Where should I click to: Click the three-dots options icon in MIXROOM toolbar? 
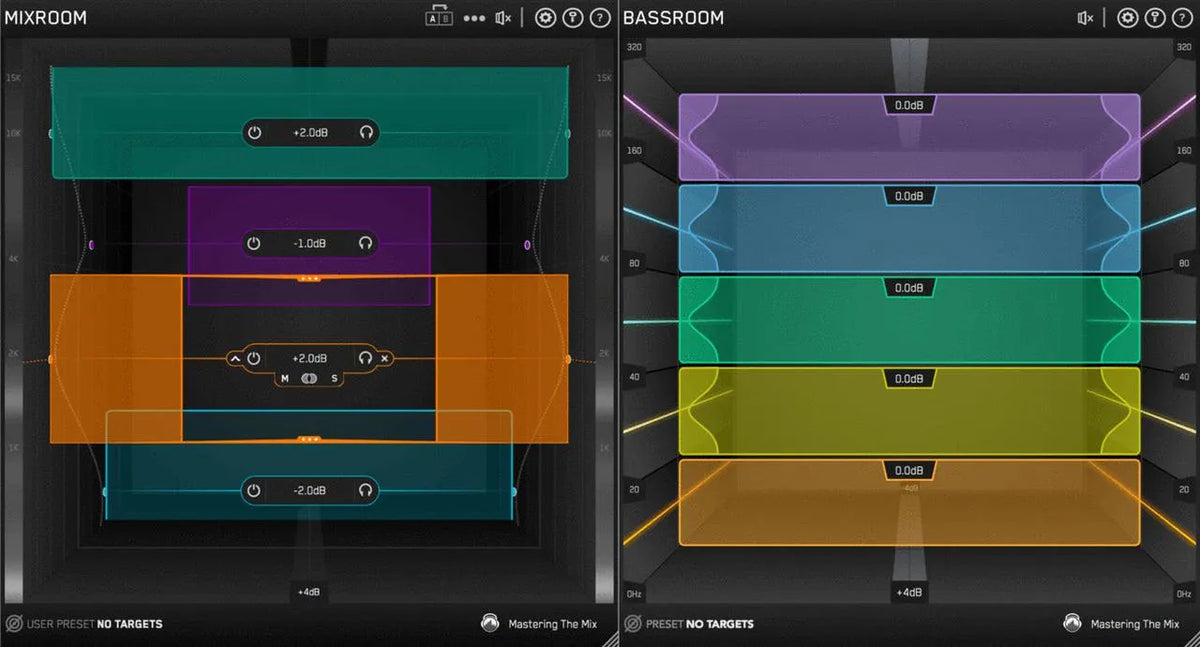pos(474,17)
